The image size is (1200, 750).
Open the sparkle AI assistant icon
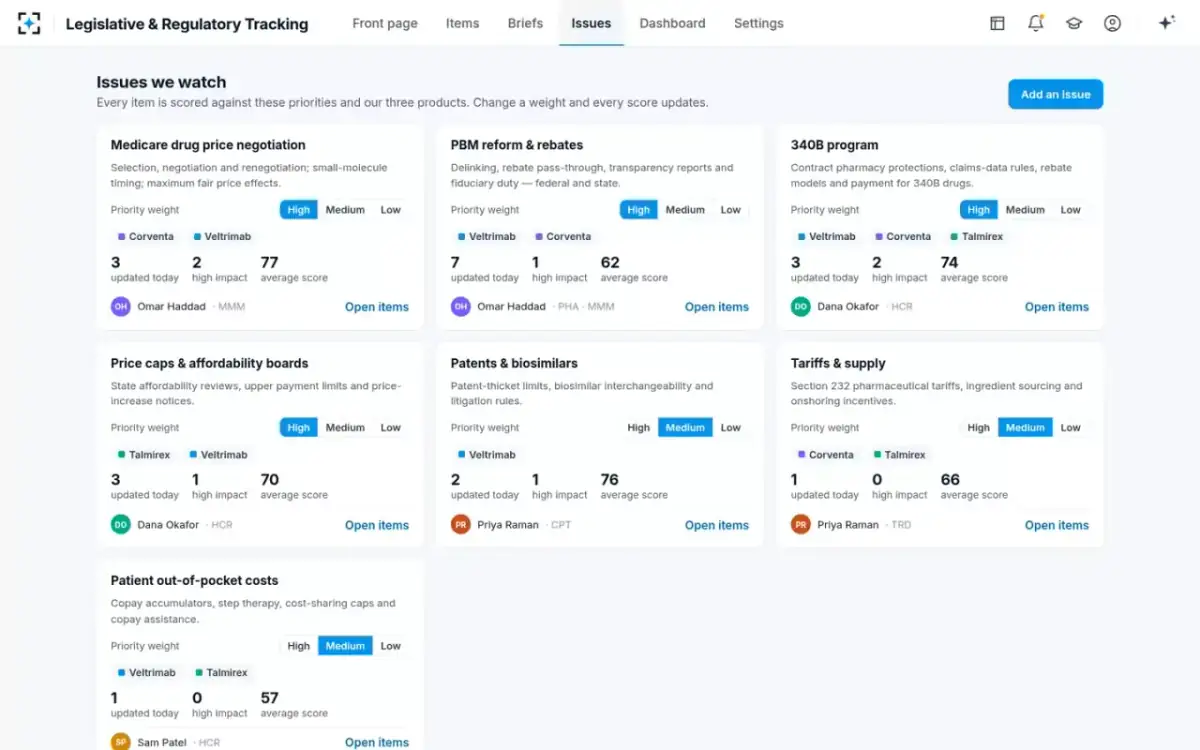1166,23
